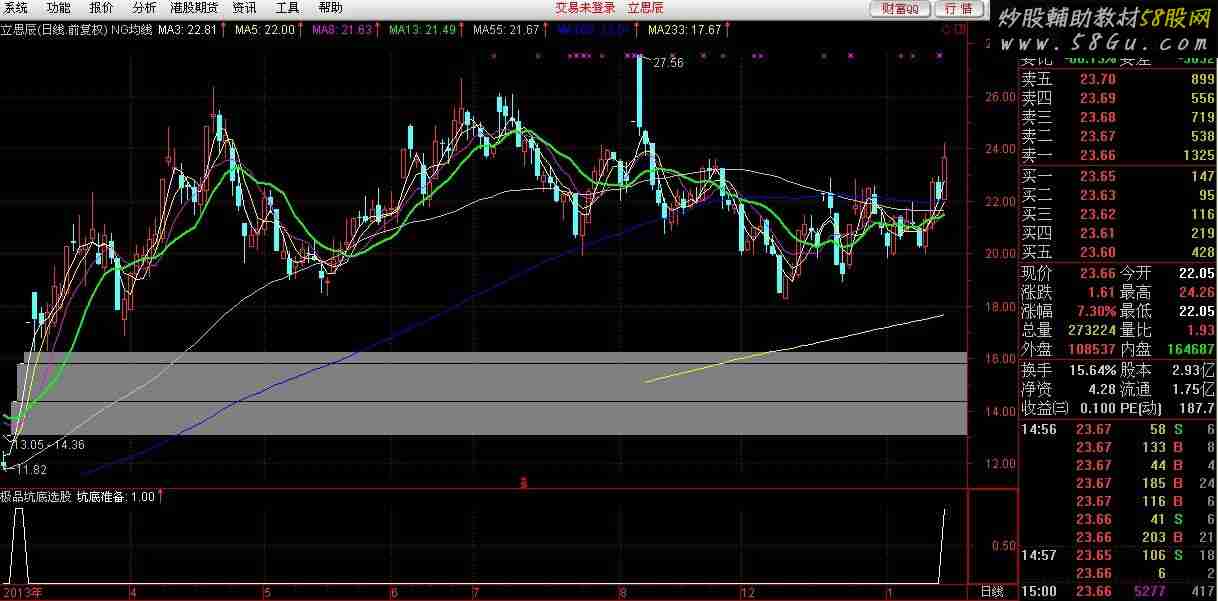Click the 净资 value 4.28
Viewport: 1218px width, 601px height.
(x=1101, y=389)
